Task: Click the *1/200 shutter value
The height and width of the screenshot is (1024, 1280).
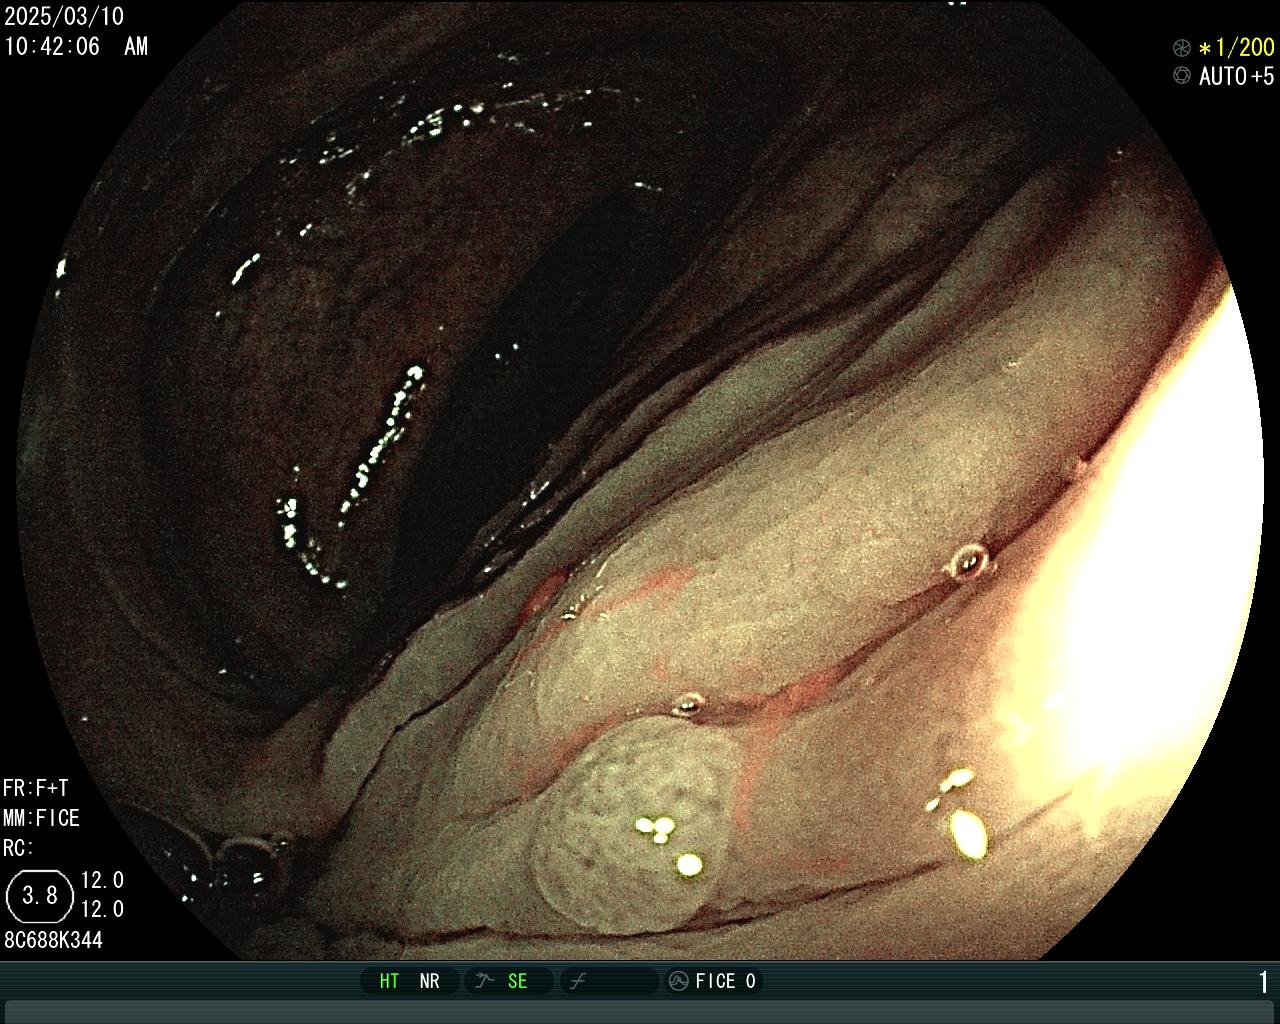Action: (1236, 48)
